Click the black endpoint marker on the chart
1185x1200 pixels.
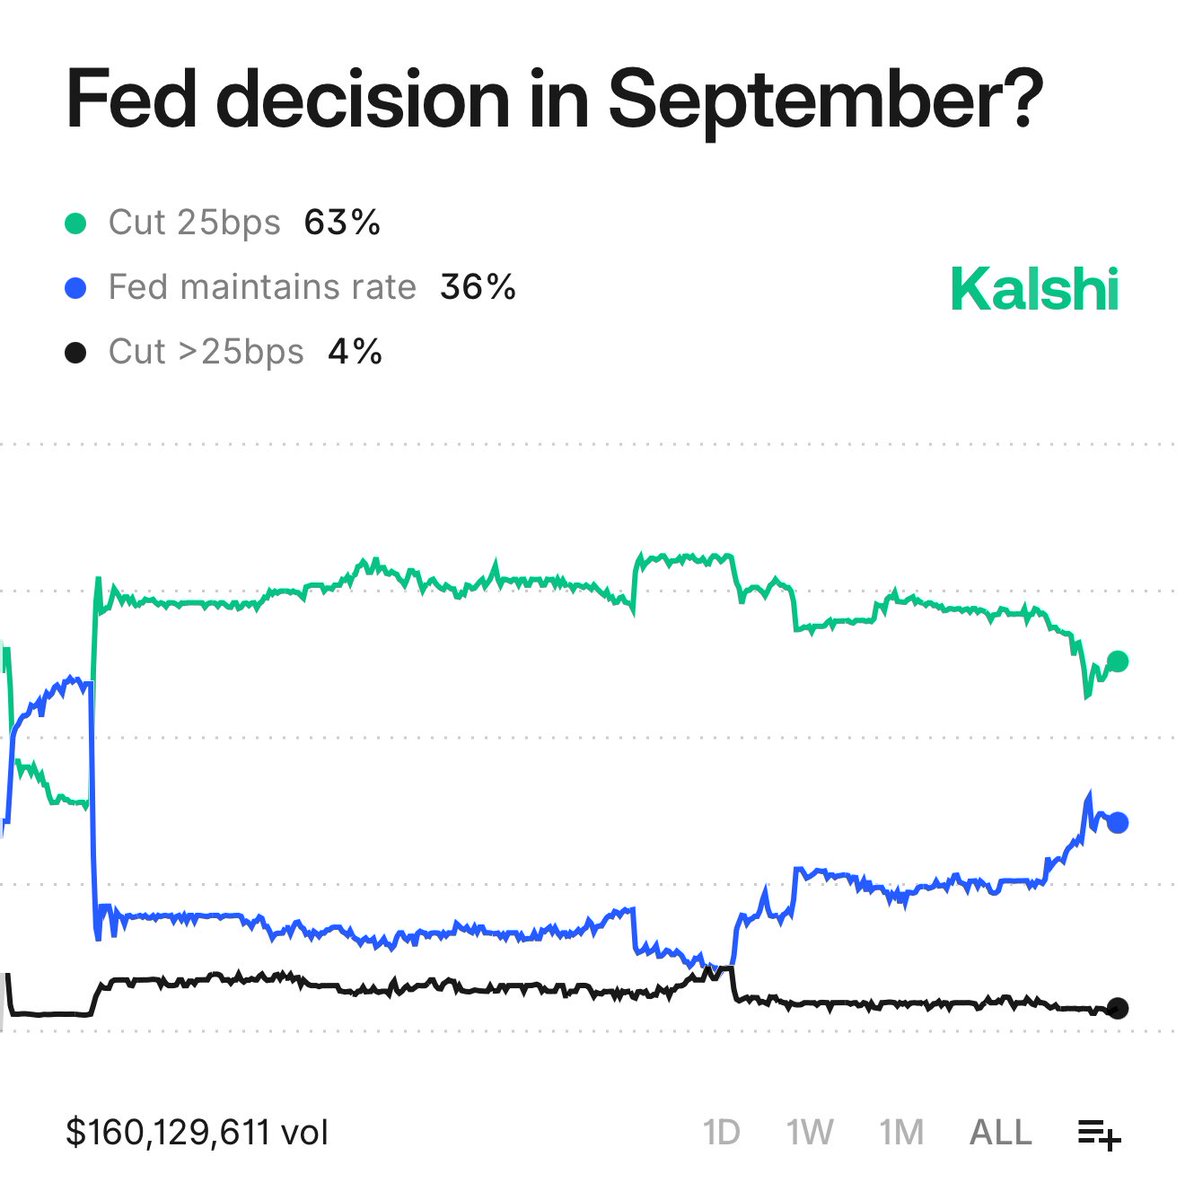coord(1116,1007)
